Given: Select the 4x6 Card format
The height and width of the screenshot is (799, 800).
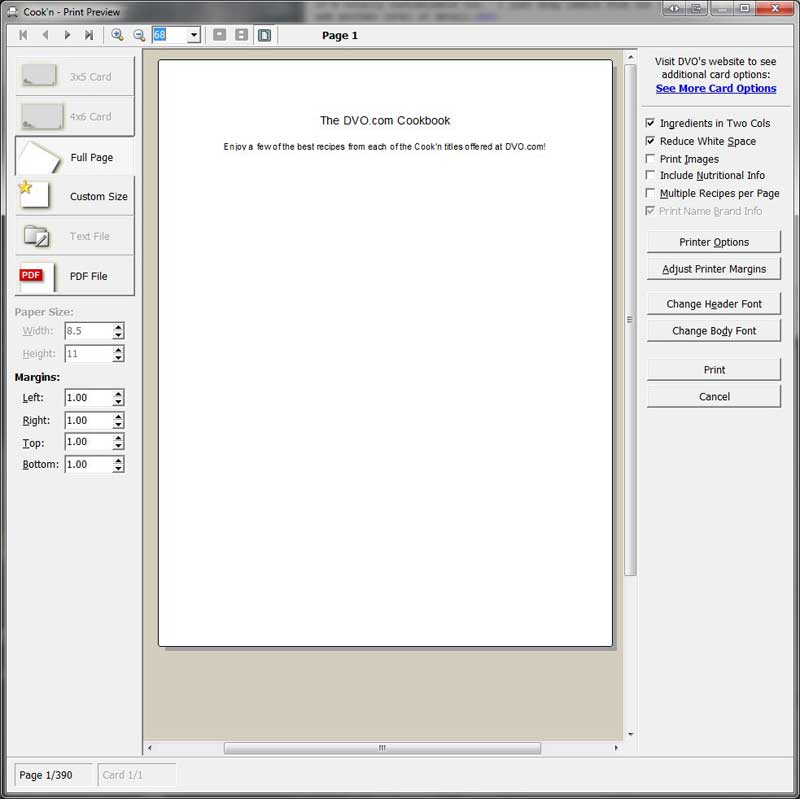Looking at the screenshot, I should (74, 116).
